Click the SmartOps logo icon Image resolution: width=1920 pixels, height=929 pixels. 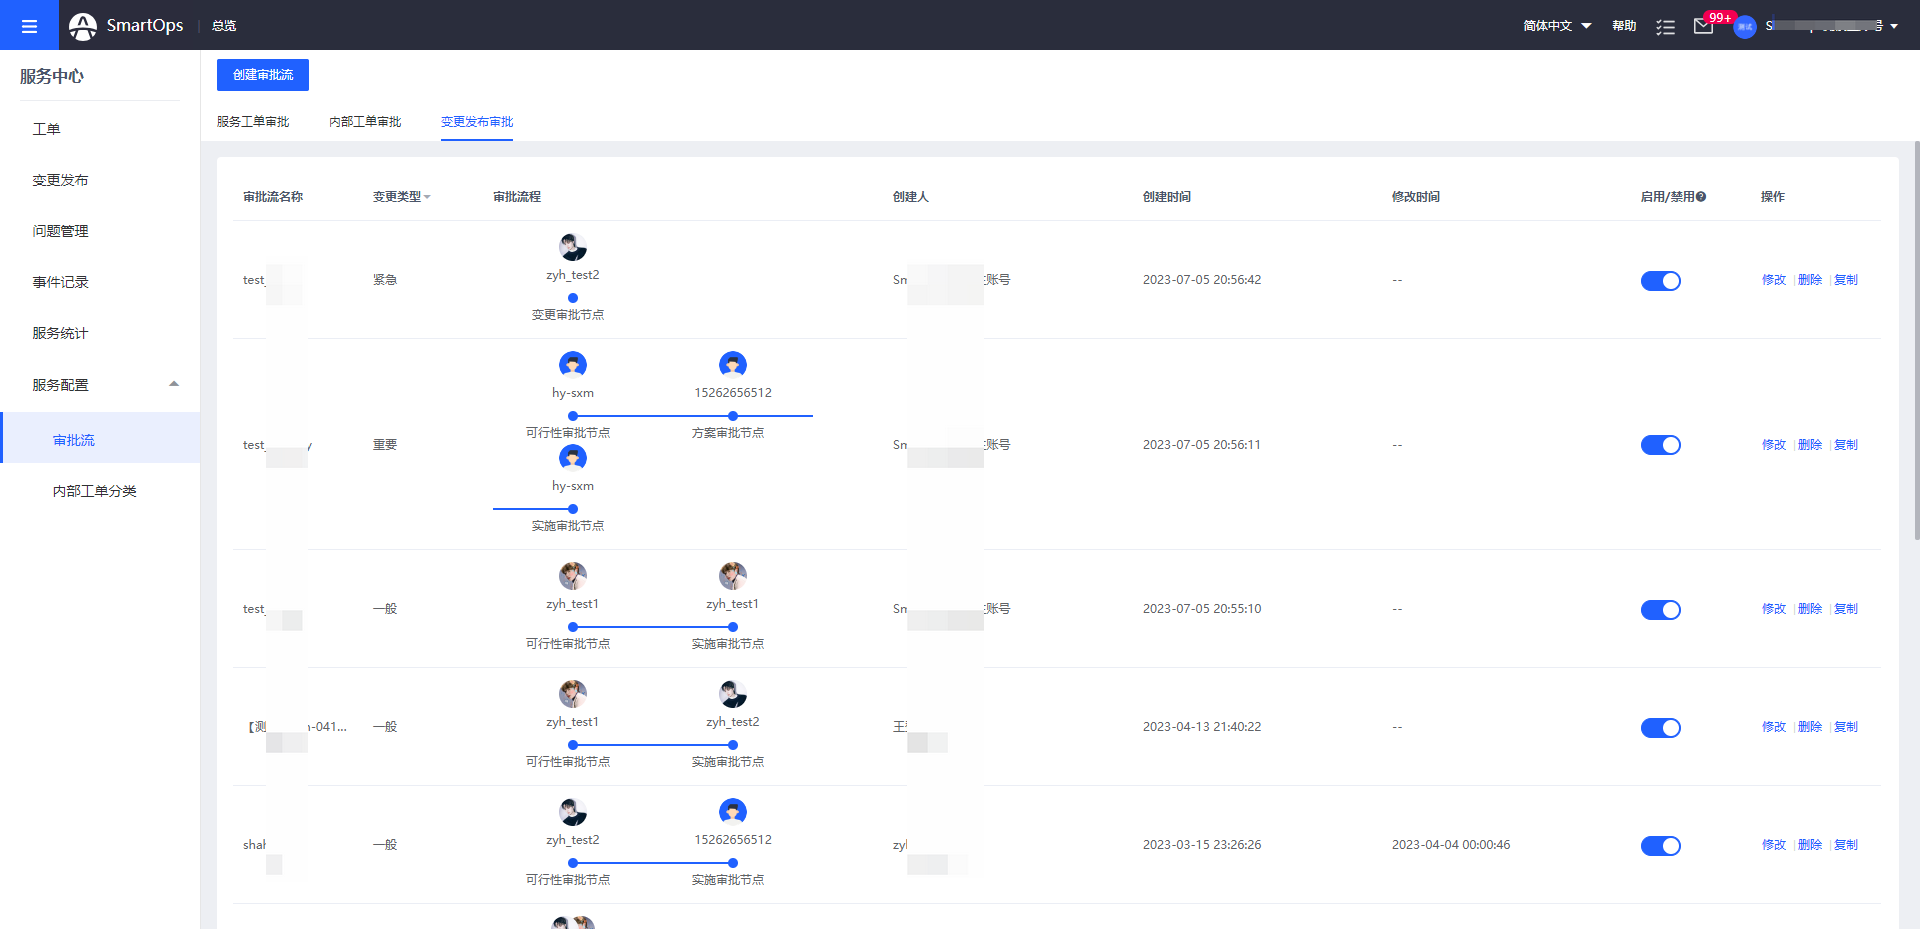click(82, 26)
